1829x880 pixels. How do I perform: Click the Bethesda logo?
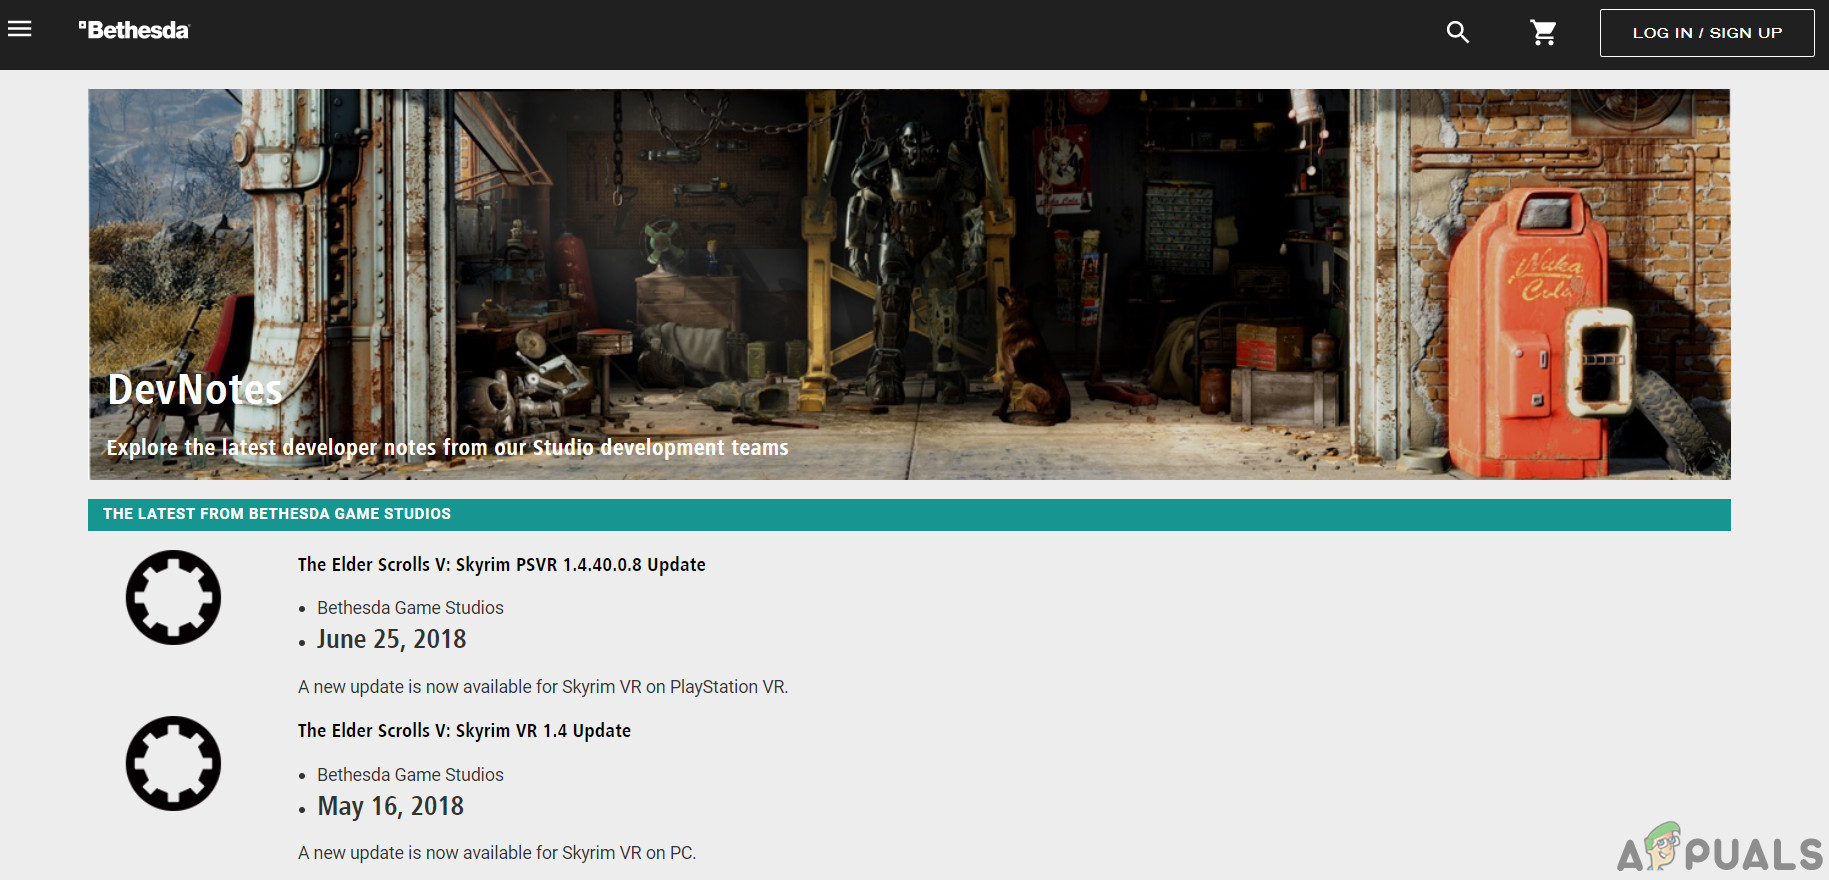134,31
